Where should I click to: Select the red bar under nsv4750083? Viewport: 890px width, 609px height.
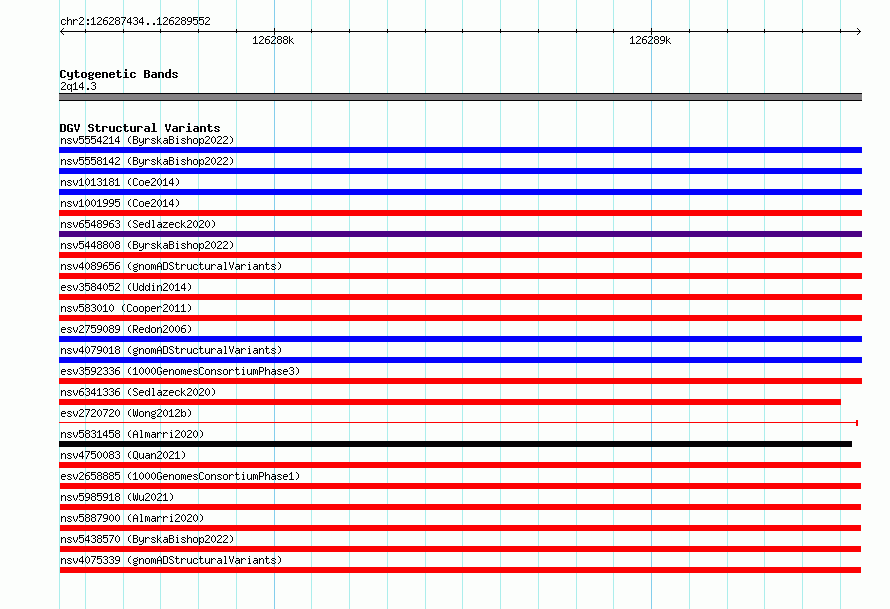pos(460,465)
